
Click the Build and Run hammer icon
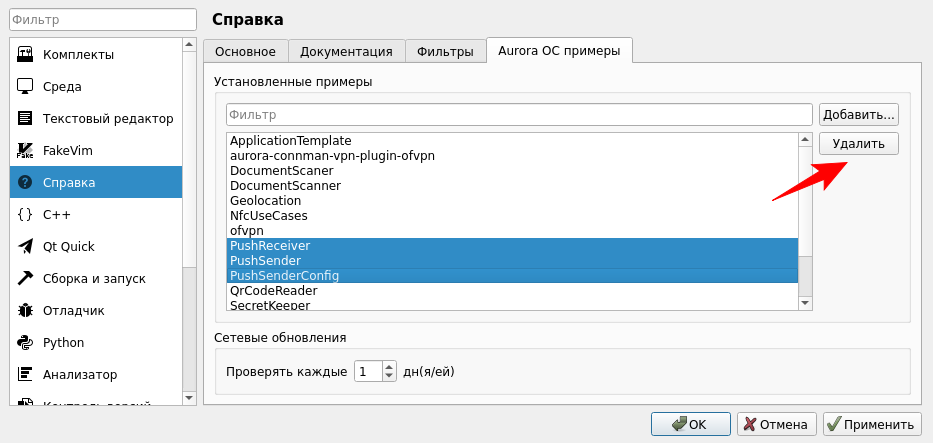26,278
